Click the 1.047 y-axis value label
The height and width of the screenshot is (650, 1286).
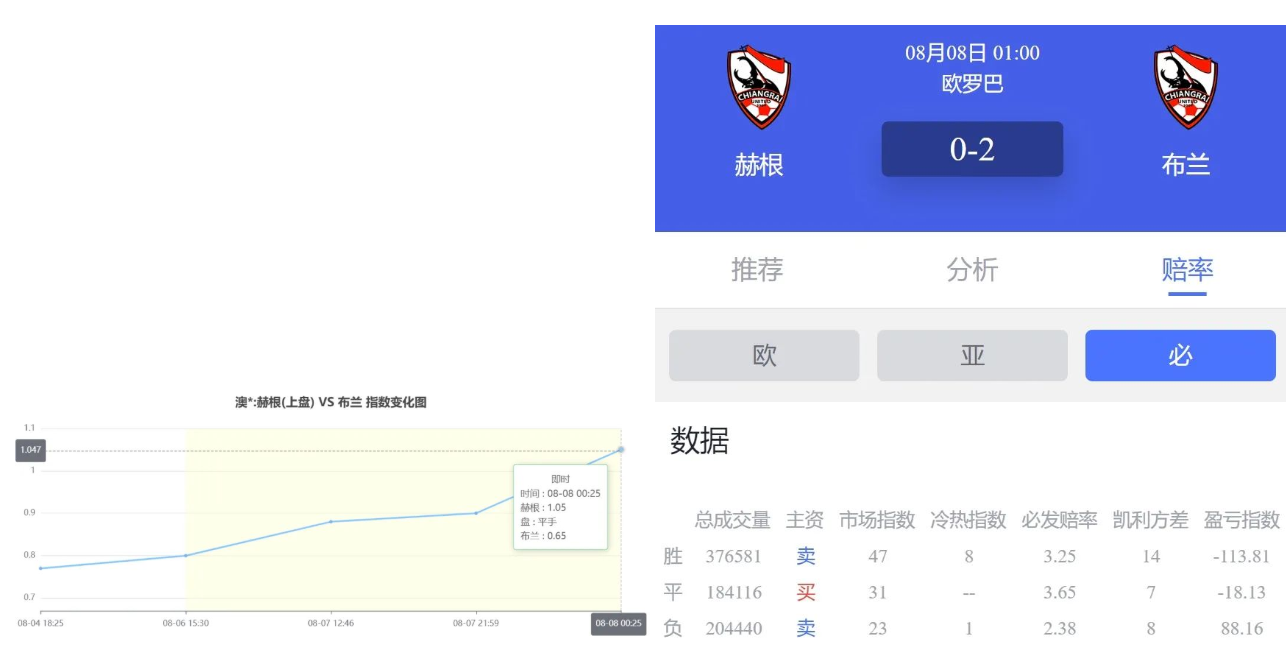(30, 451)
